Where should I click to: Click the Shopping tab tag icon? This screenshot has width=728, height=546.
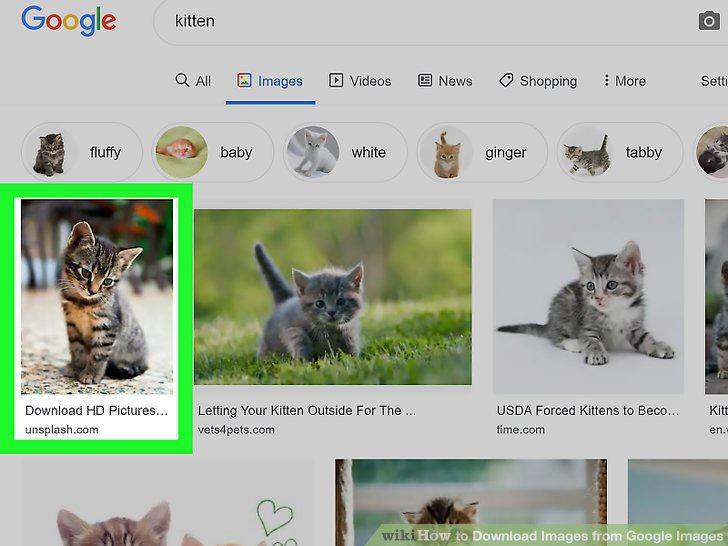coord(506,80)
